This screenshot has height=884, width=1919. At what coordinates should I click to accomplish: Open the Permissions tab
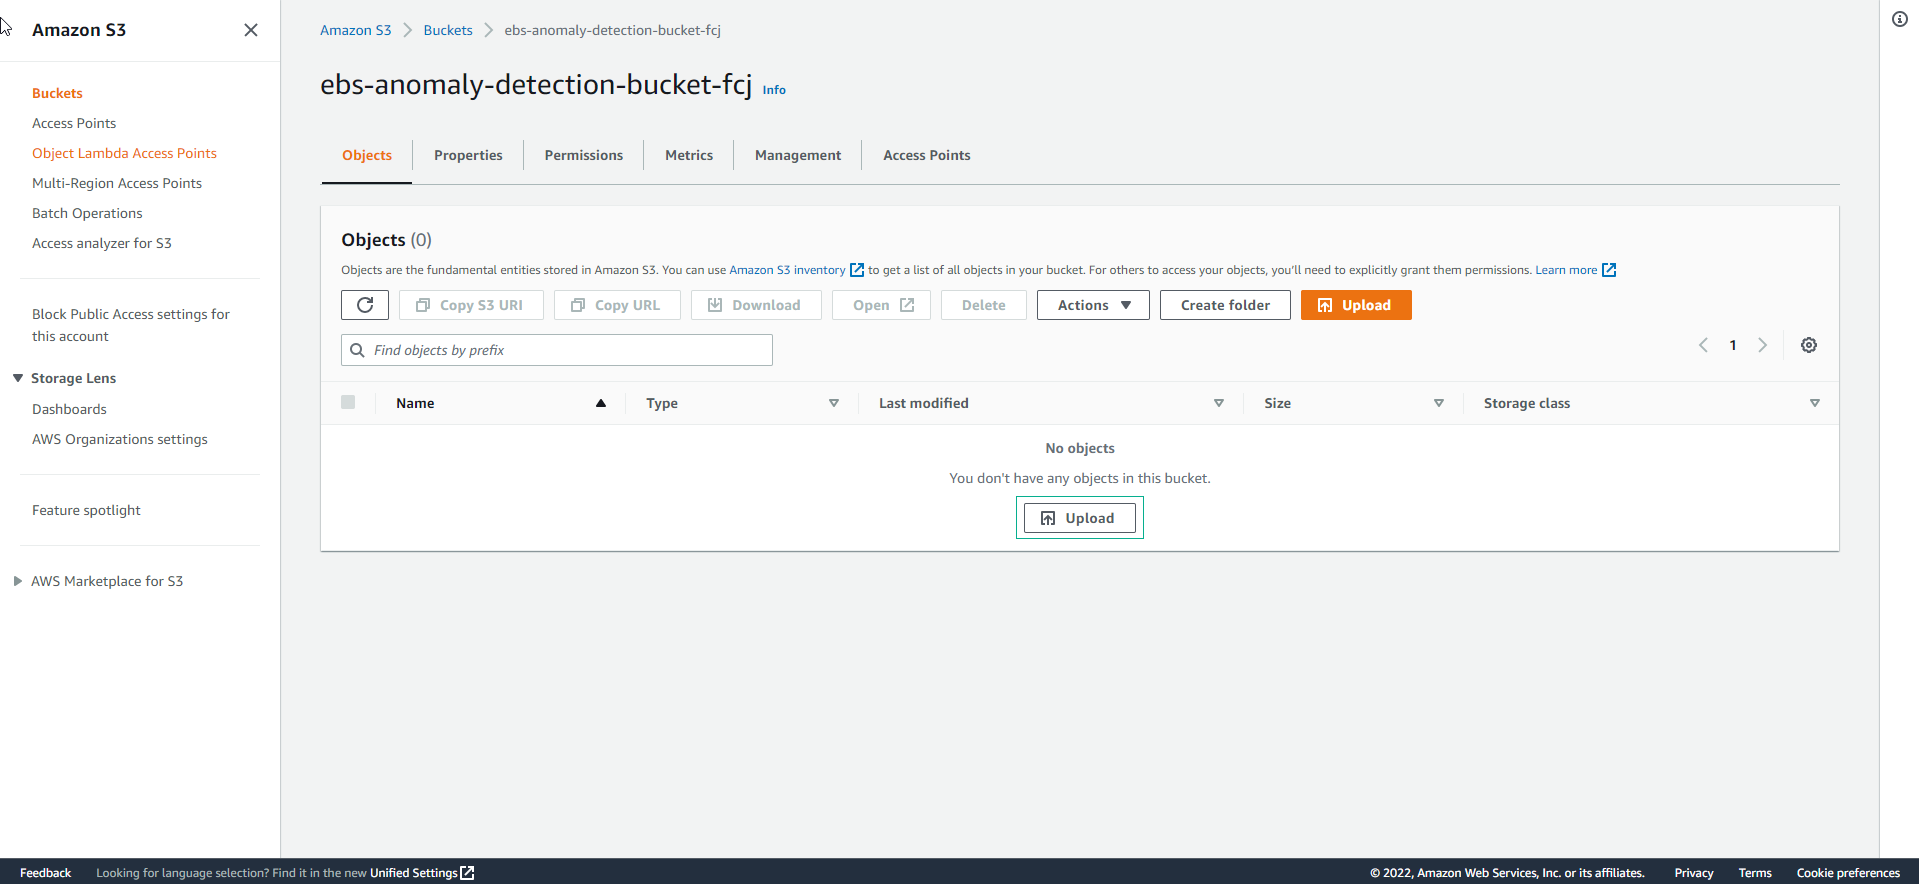584,155
